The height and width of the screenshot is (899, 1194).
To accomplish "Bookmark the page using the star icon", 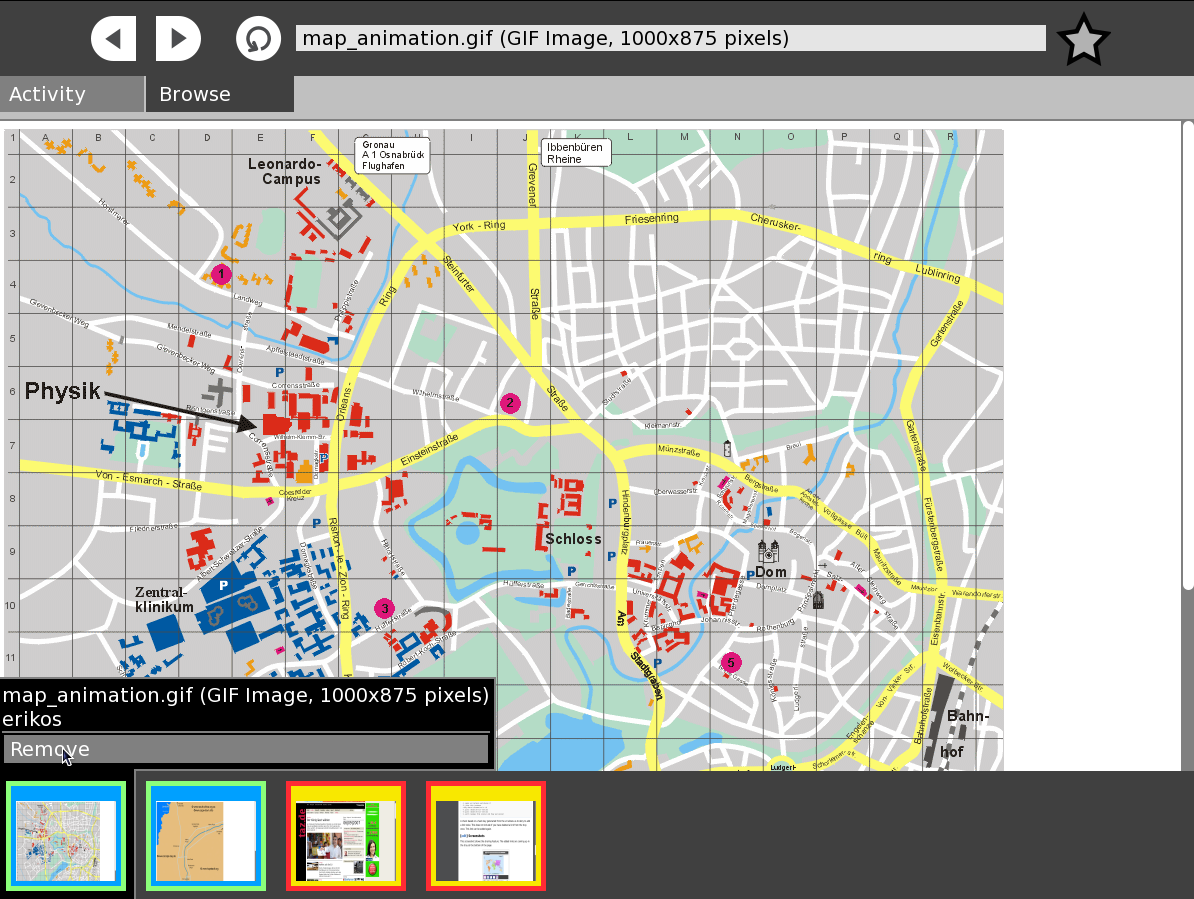I will point(1083,40).
